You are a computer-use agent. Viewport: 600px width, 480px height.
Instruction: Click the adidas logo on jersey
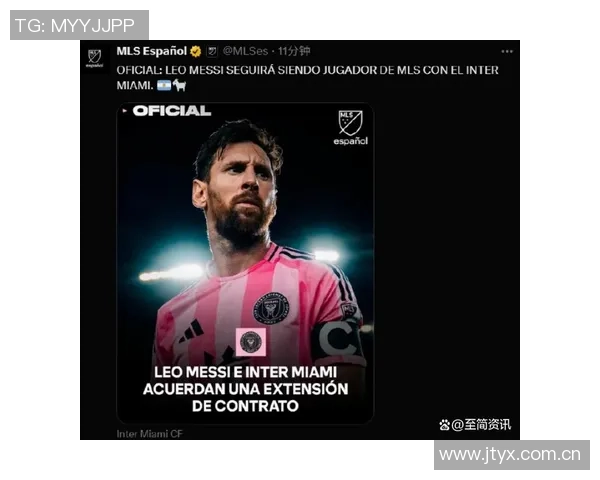tap(191, 331)
